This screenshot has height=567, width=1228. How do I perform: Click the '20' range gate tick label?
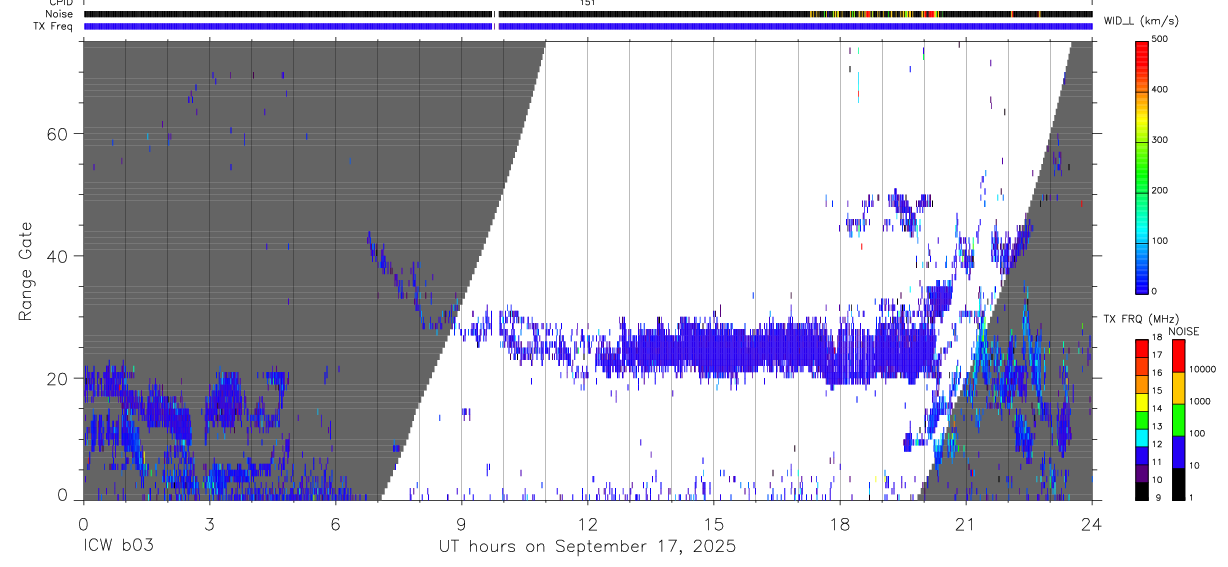56,378
